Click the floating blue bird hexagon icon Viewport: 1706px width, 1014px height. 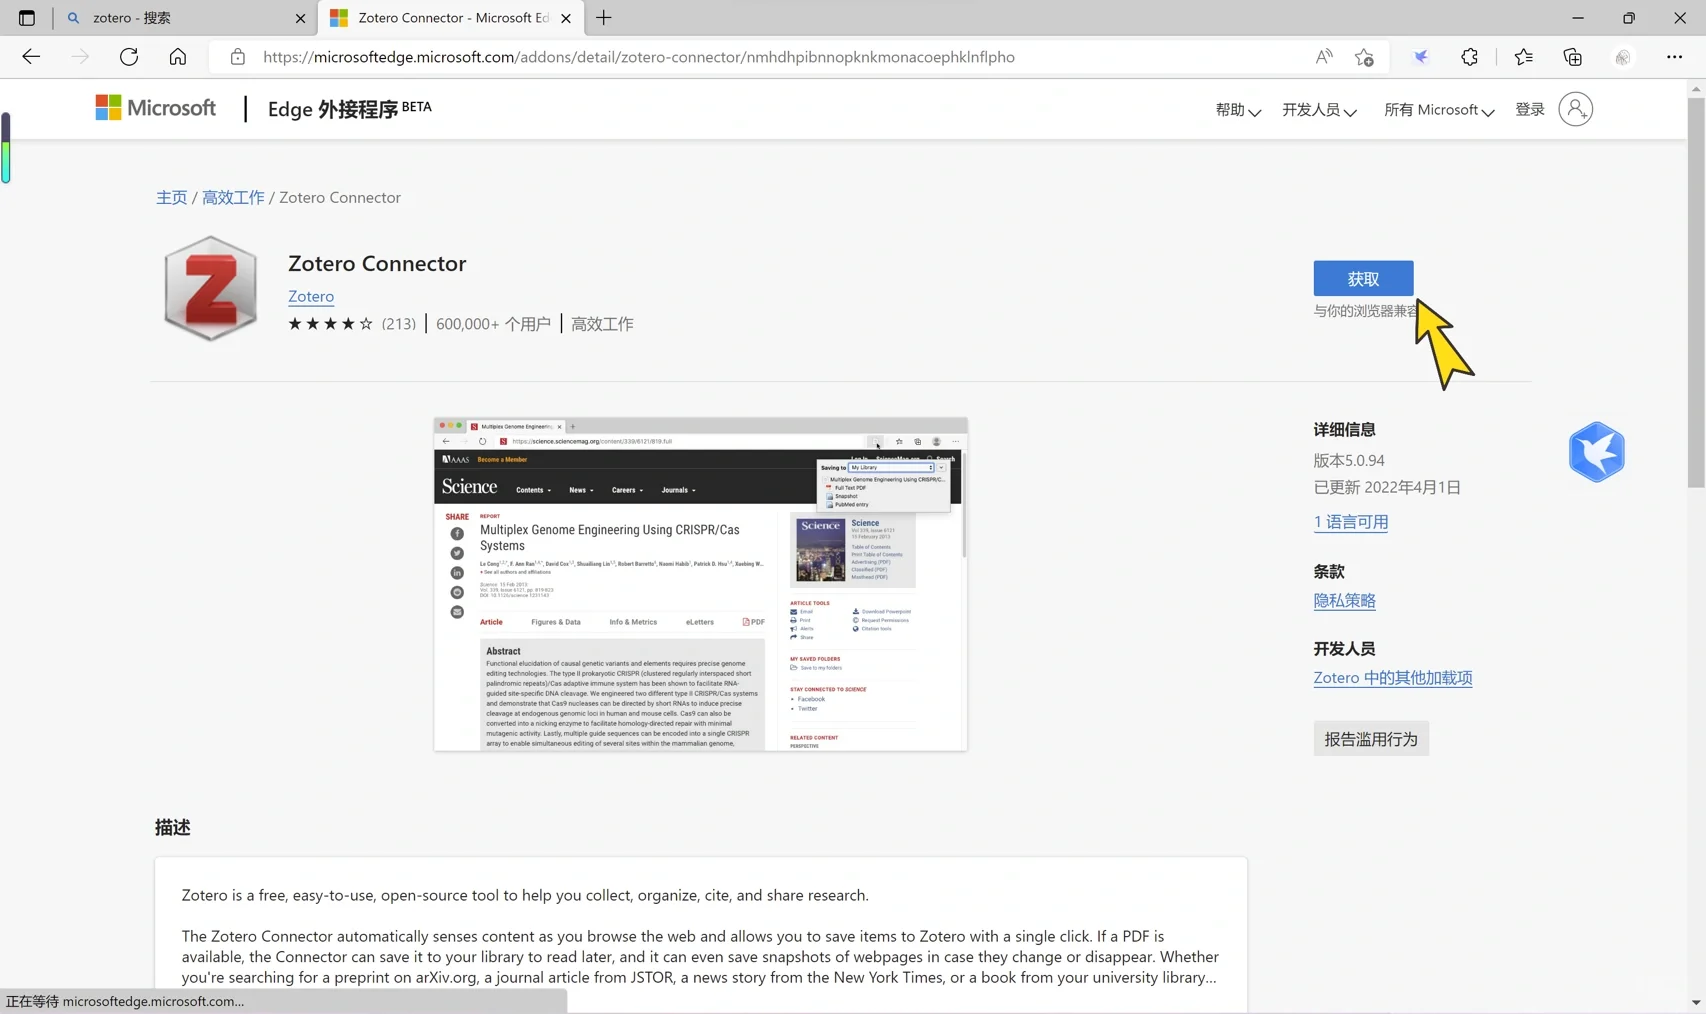[x=1597, y=452]
